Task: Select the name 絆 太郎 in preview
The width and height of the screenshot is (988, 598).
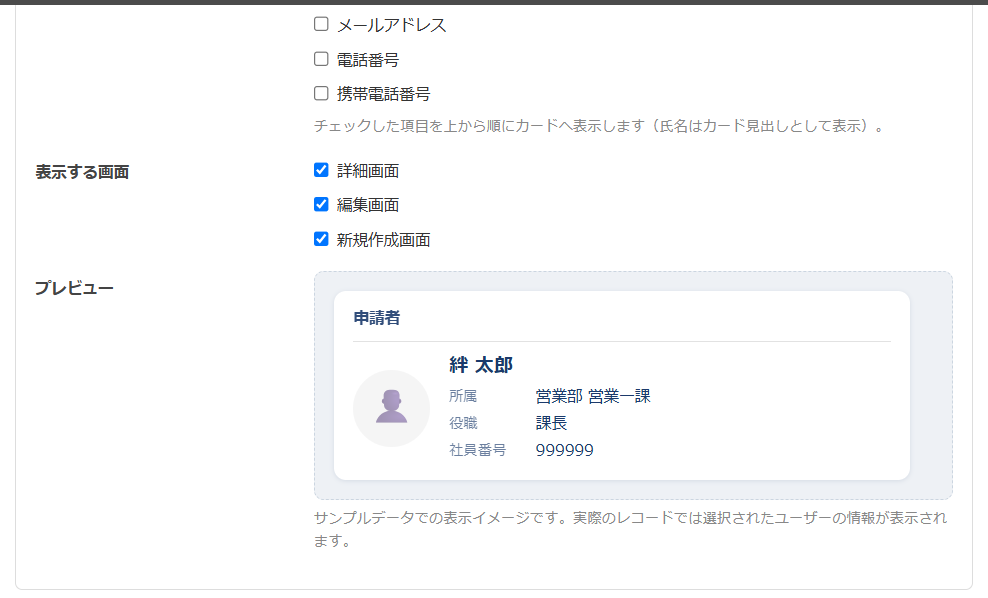Action: [481, 365]
